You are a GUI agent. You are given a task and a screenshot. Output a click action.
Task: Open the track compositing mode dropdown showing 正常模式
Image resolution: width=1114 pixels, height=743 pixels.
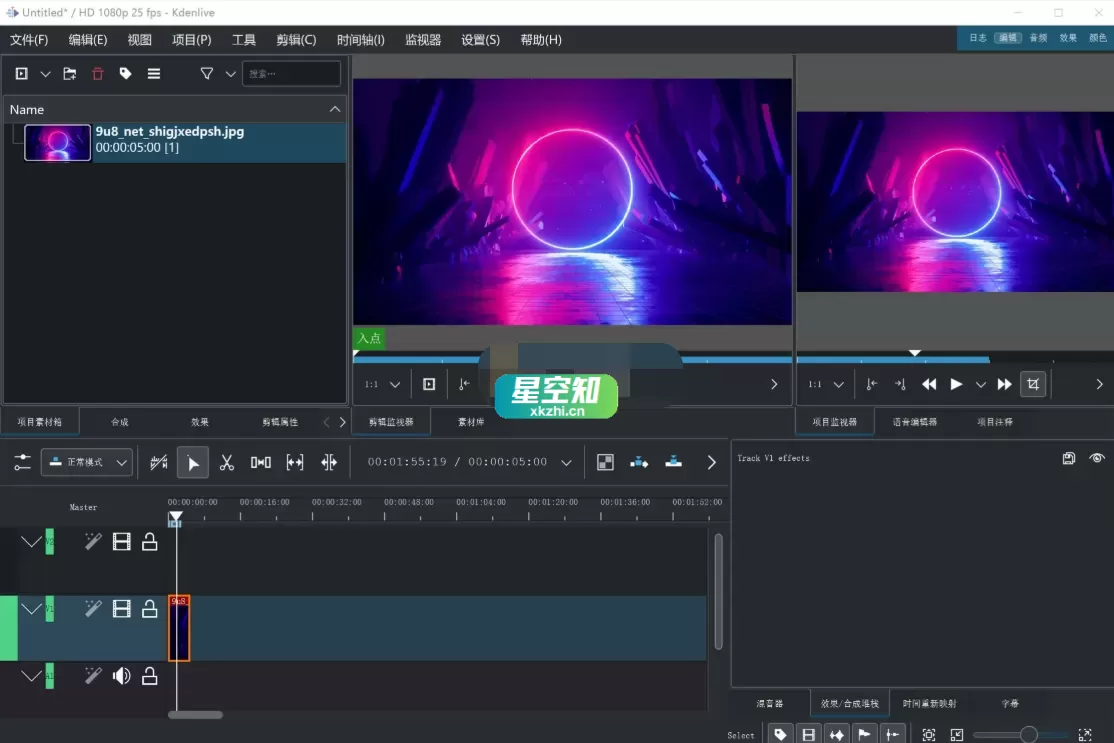click(85, 462)
